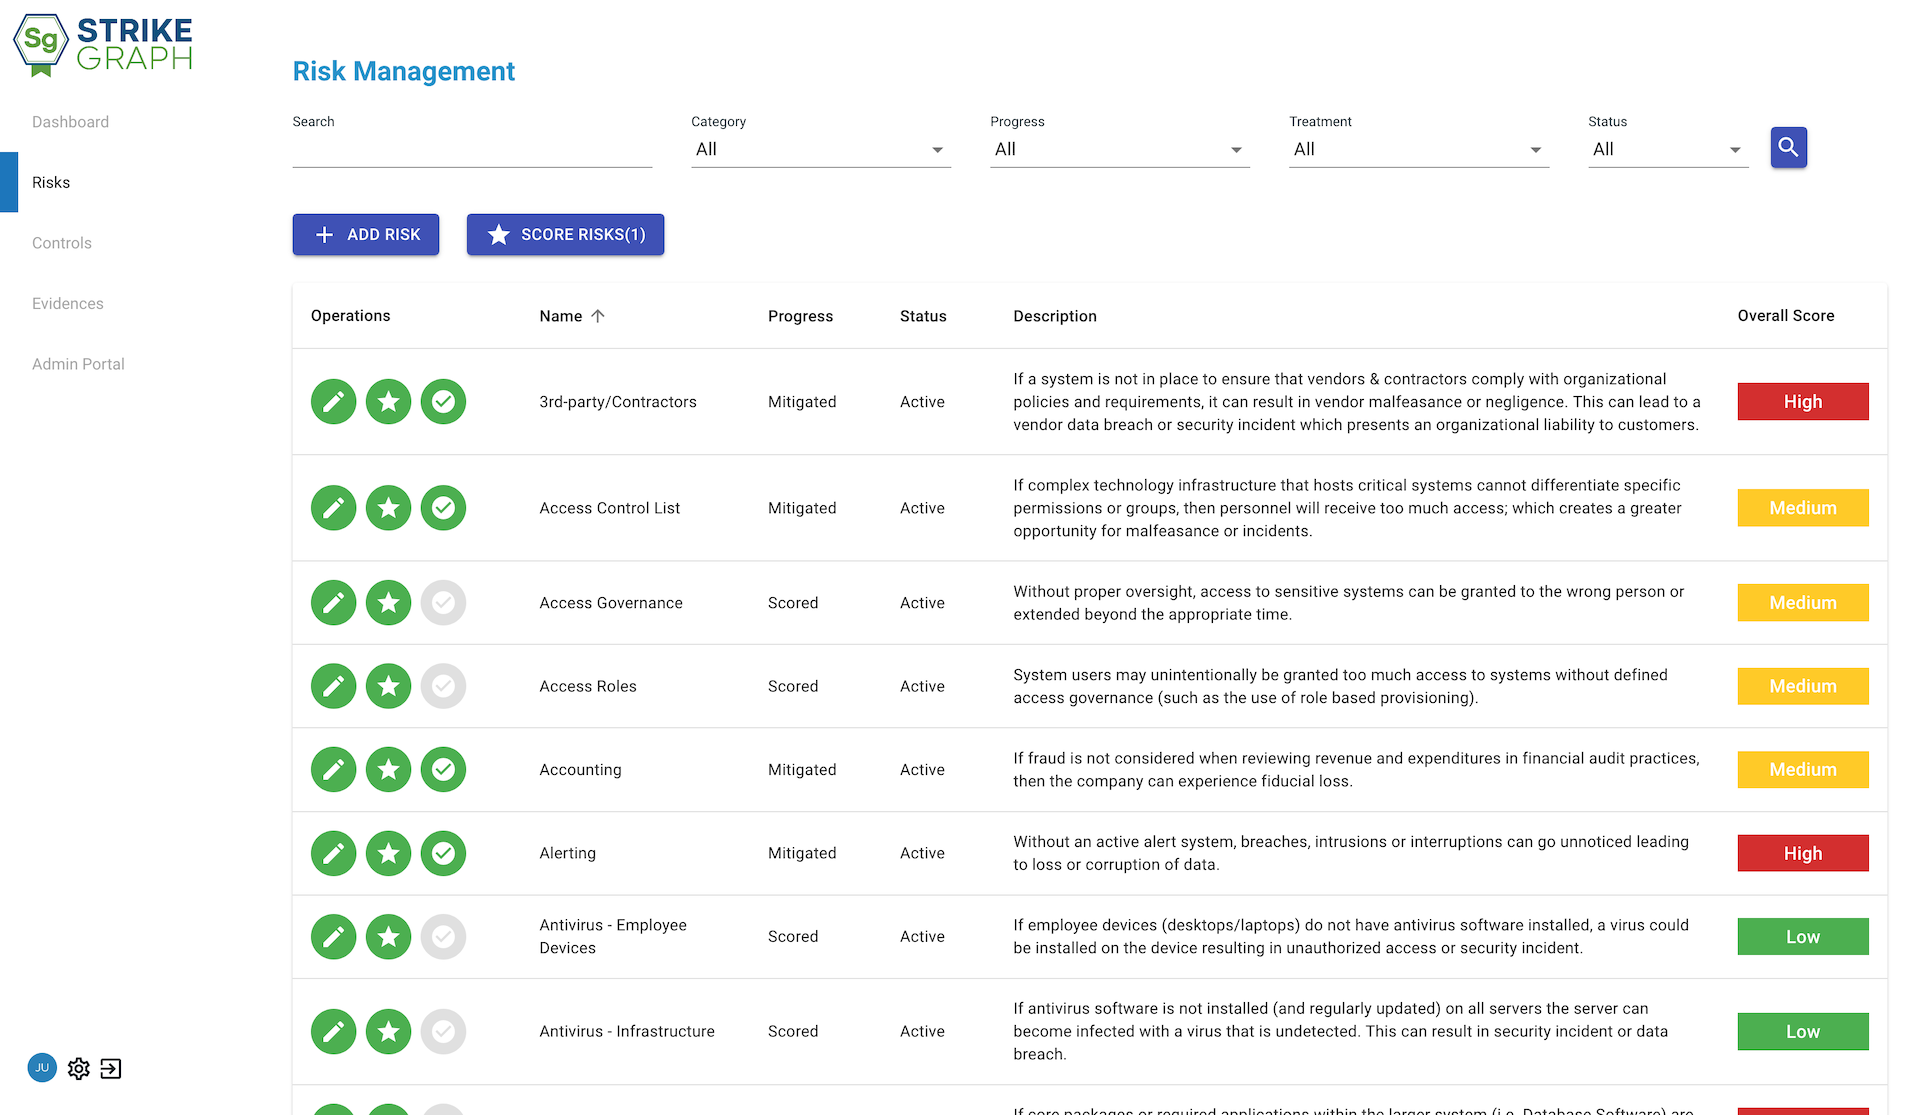The height and width of the screenshot is (1115, 1920).
Task: Open the Treatment filter dropdown
Action: point(1418,149)
